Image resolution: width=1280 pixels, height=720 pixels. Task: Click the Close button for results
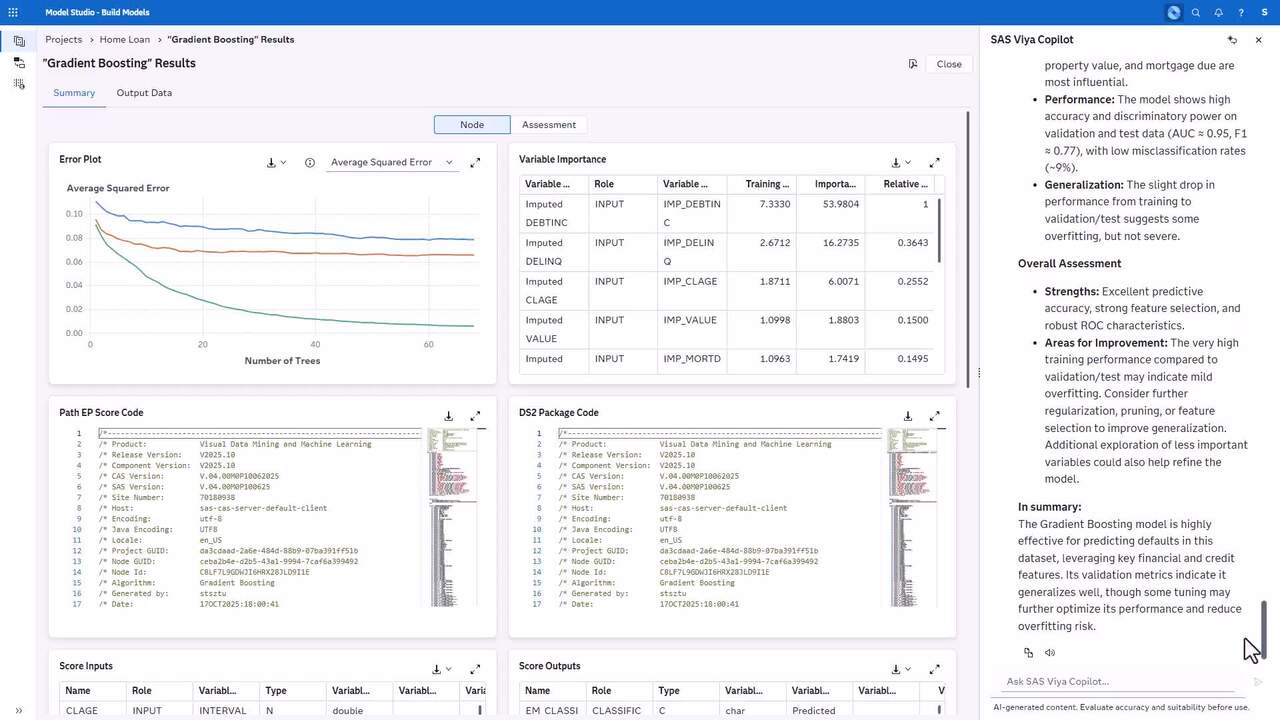[948, 64]
